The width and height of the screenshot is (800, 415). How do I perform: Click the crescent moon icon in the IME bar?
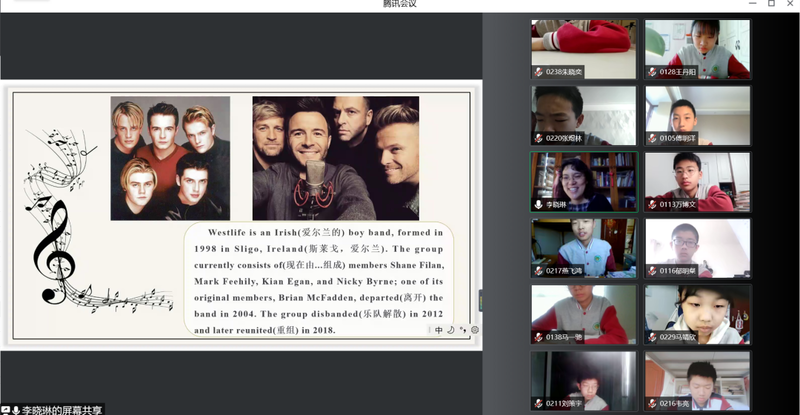(451, 330)
